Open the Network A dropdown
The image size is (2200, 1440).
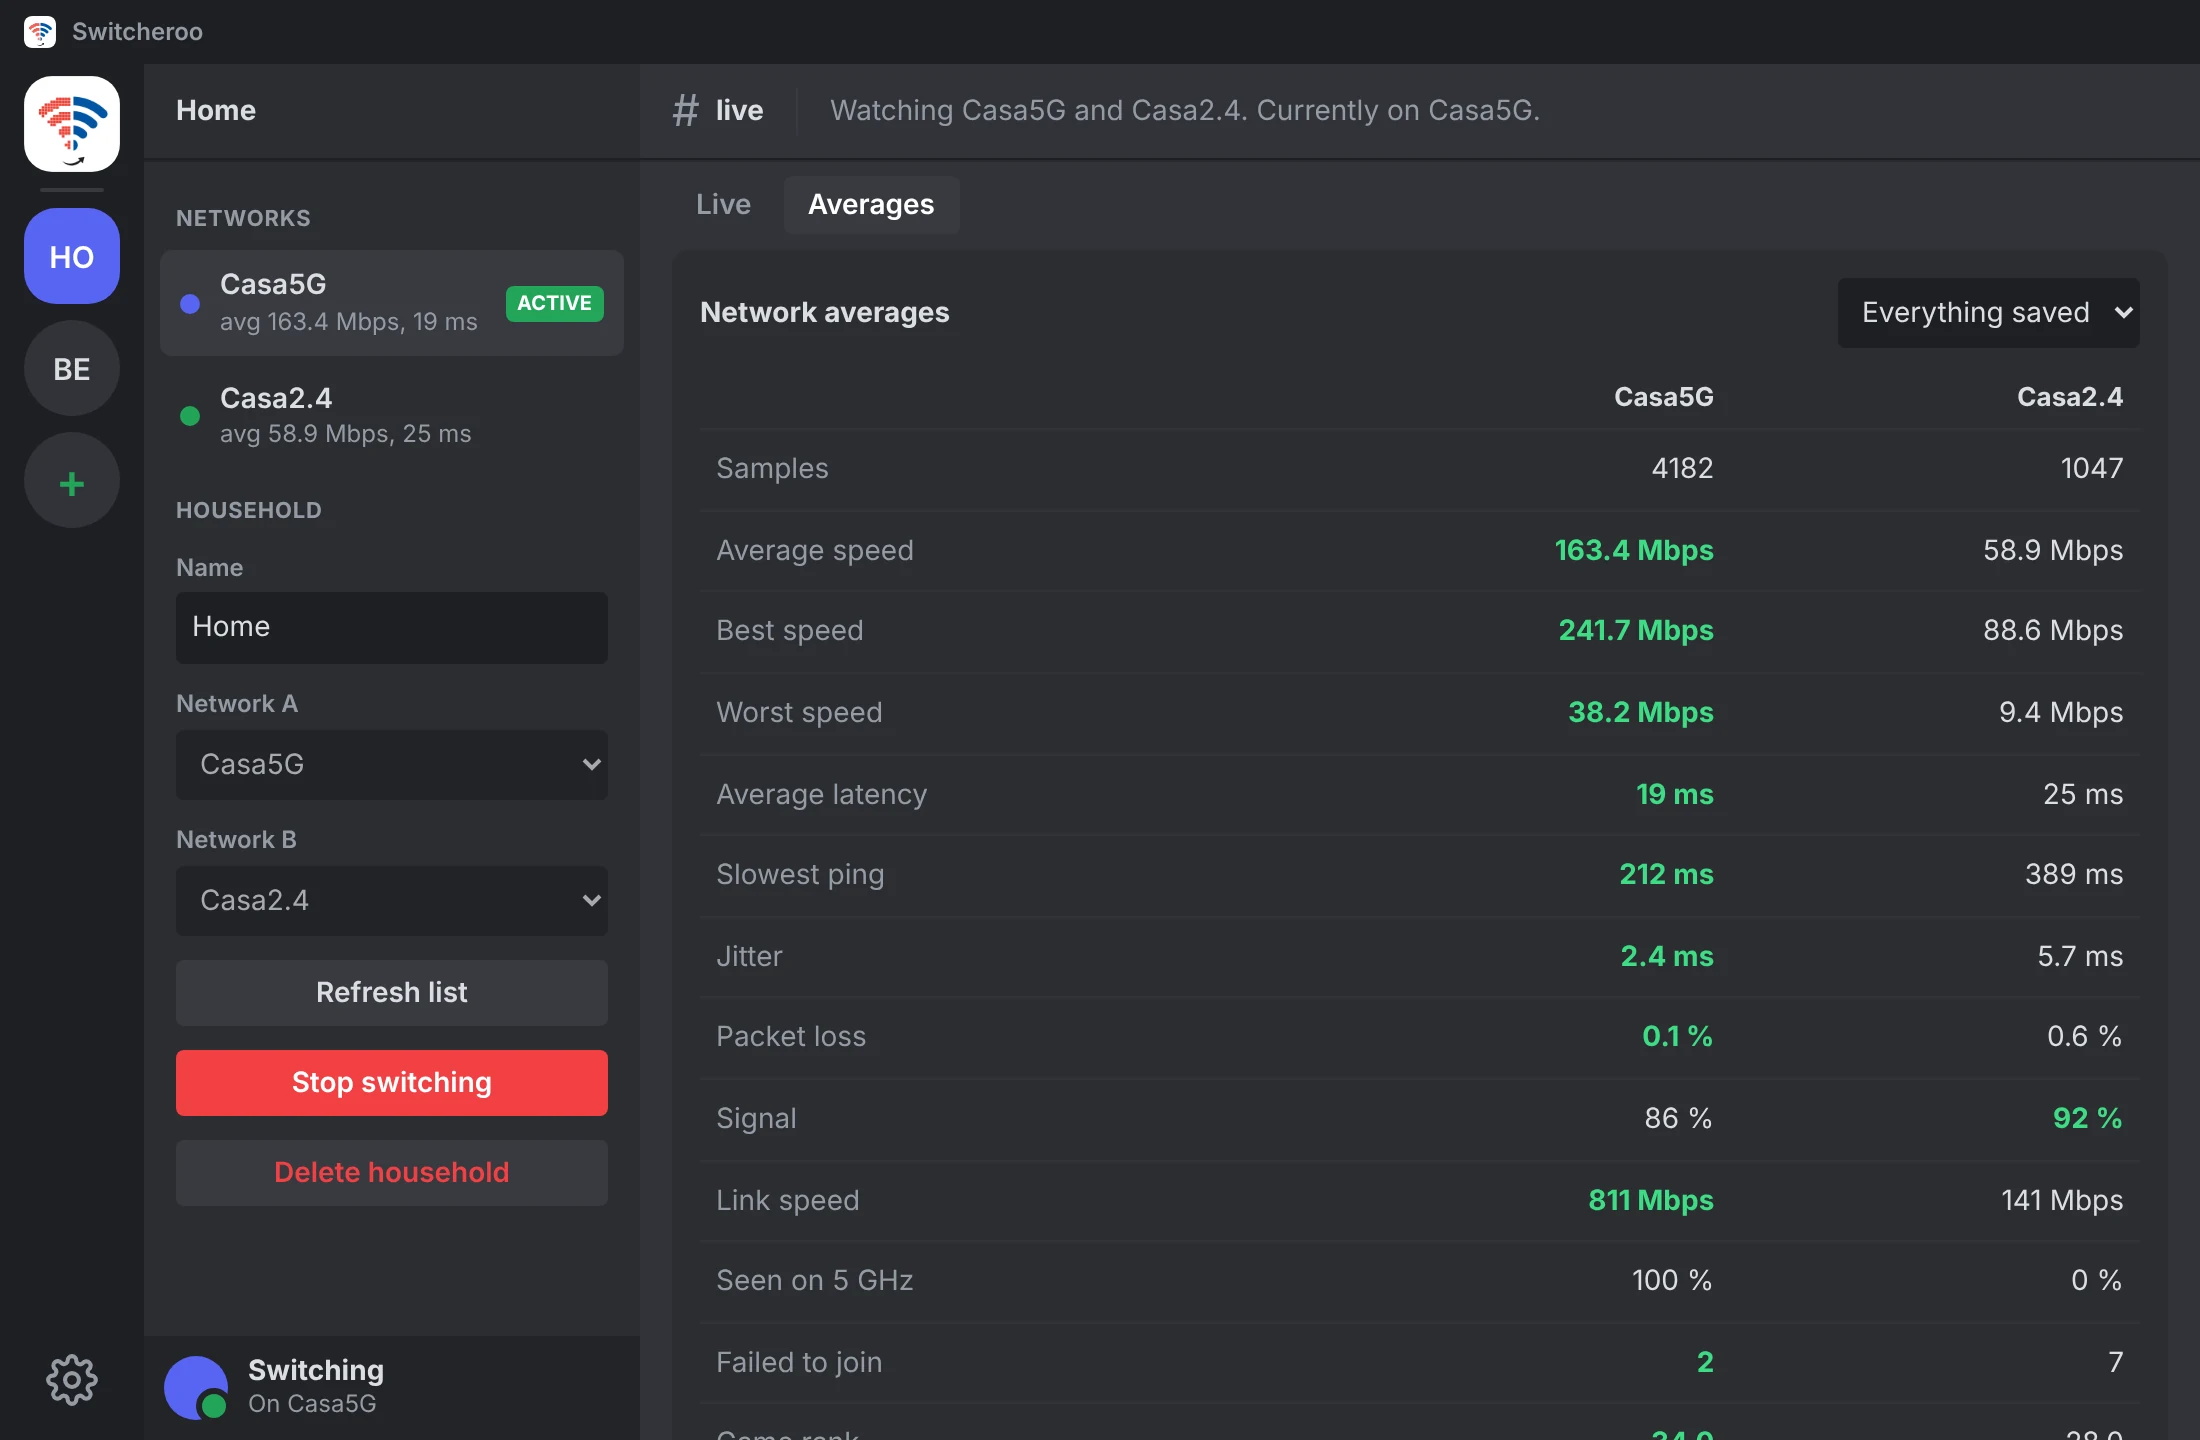[x=392, y=765]
